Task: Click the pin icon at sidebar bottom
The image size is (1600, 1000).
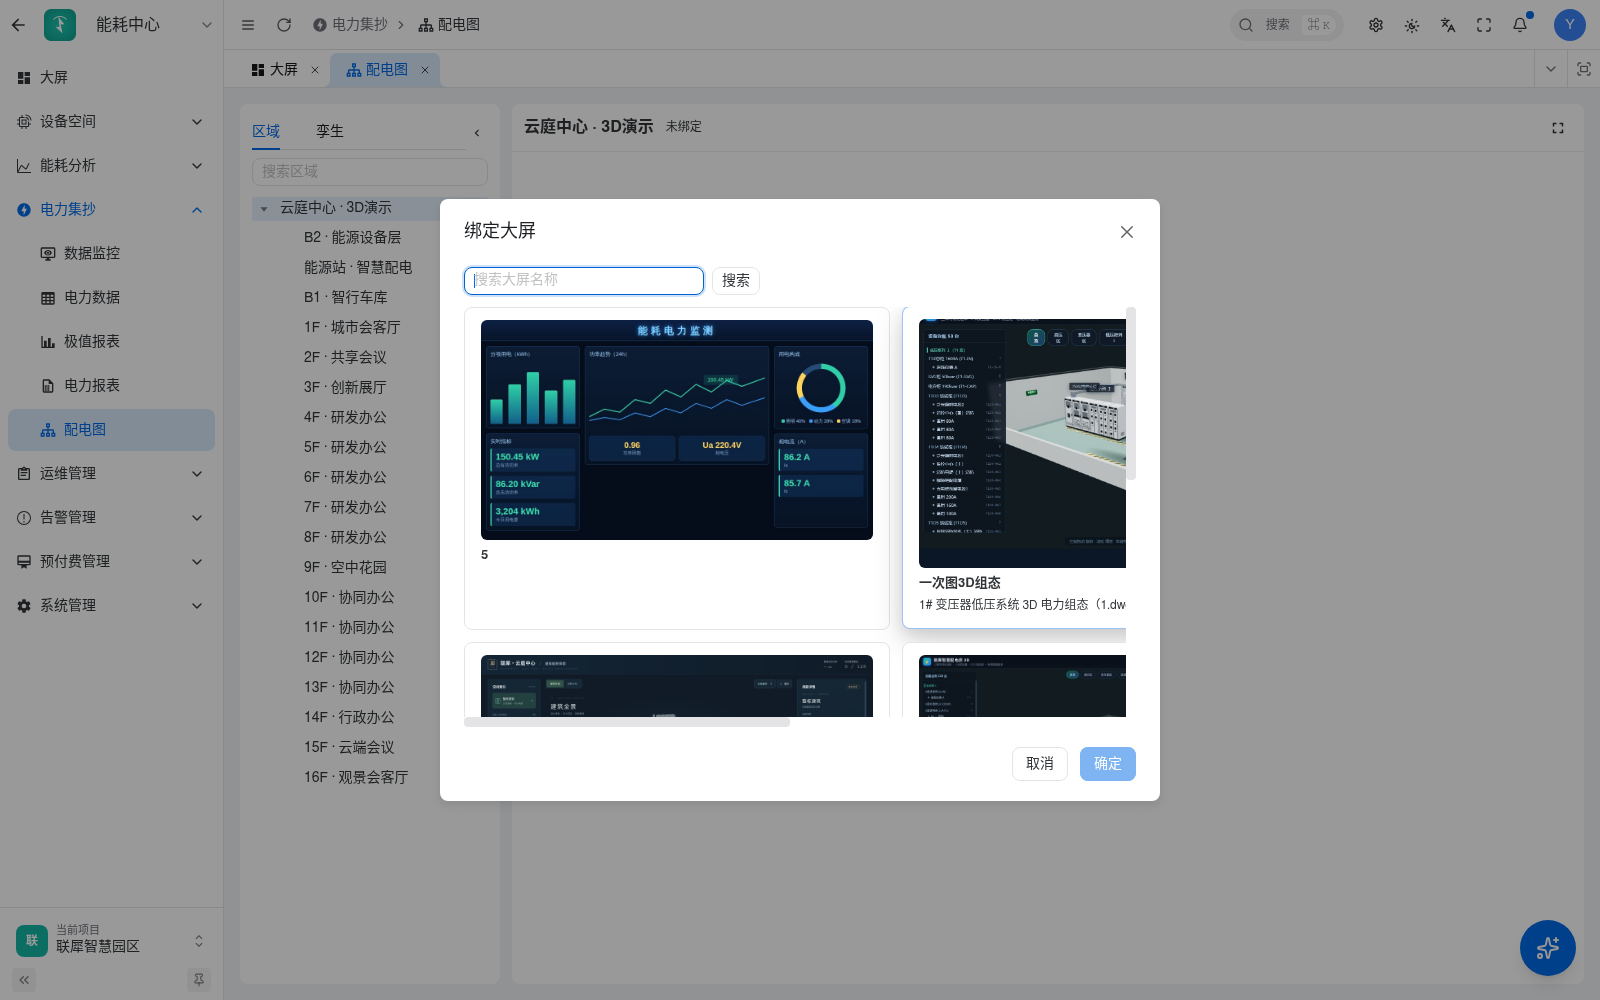Action: (199, 980)
